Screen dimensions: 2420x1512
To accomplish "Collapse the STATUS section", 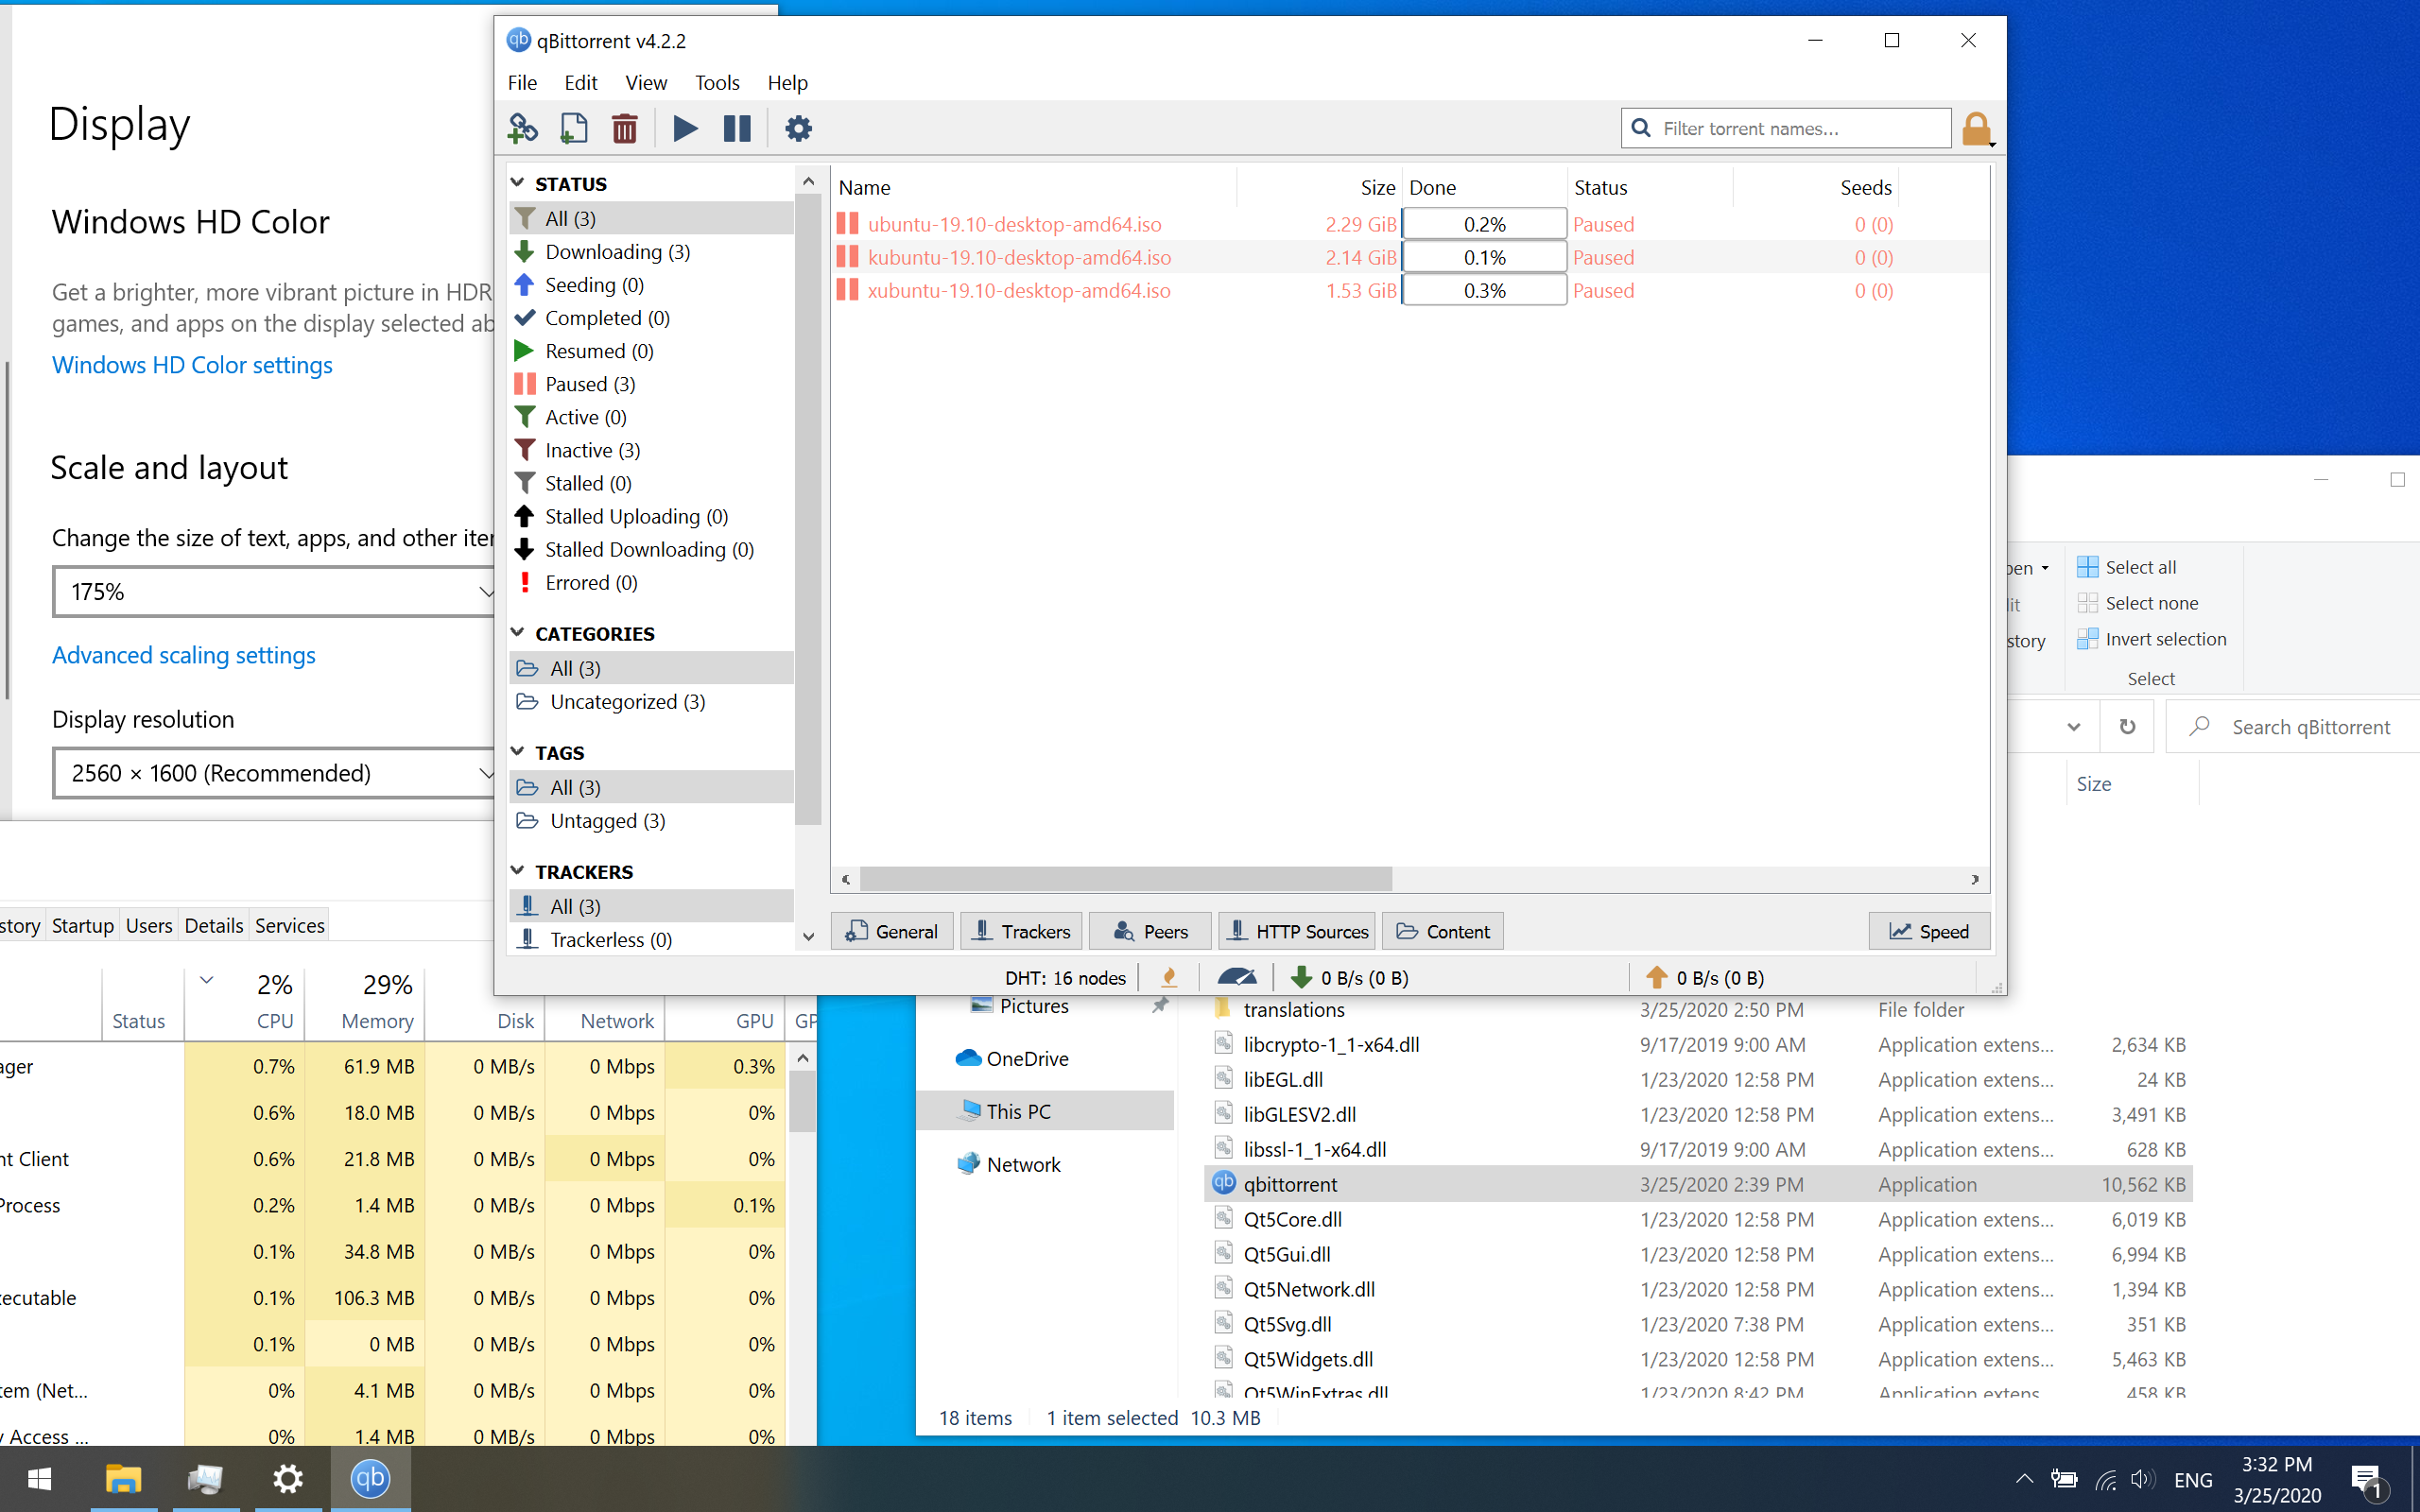I will coord(518,183).
